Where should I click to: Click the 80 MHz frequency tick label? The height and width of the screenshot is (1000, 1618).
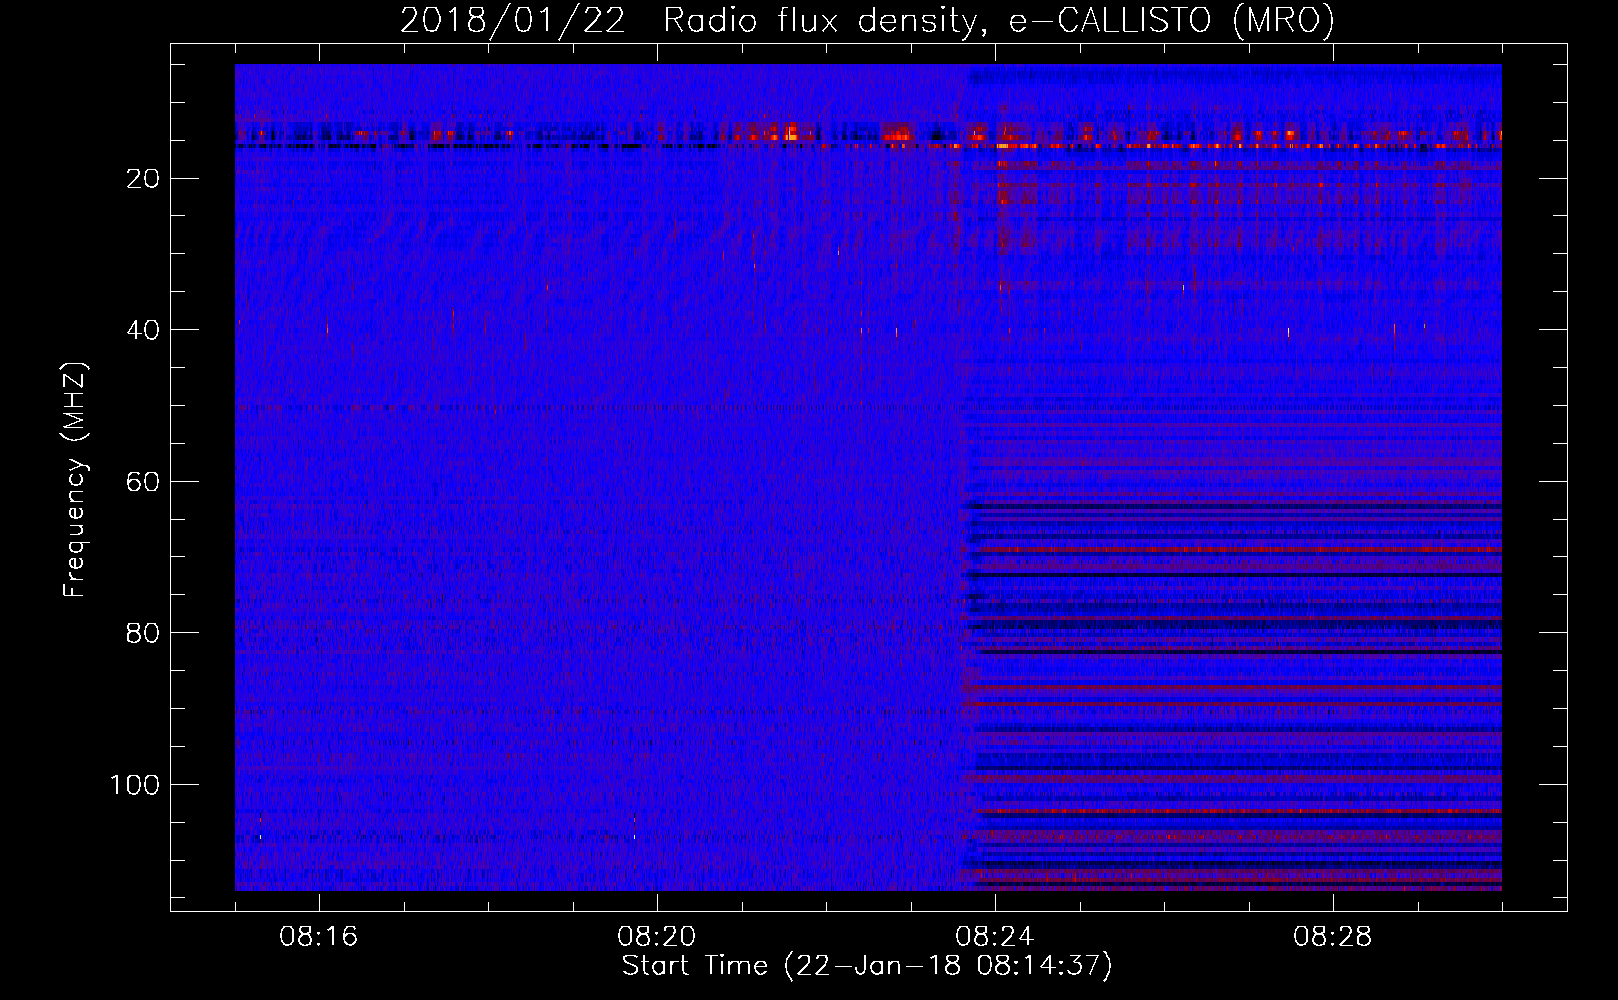(x=144, y=633)
